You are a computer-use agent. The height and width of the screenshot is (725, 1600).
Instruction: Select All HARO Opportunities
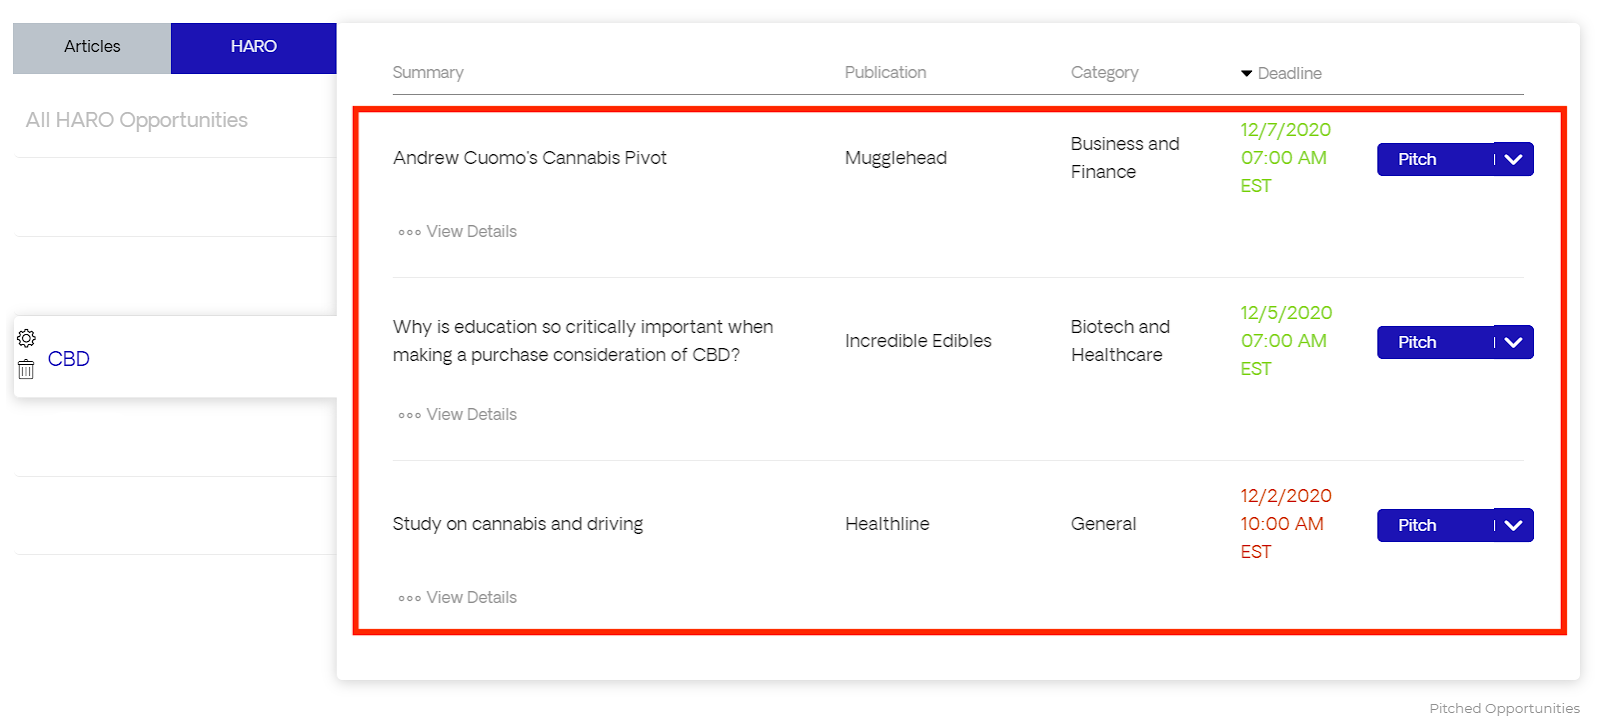click(x=137, y=120)
